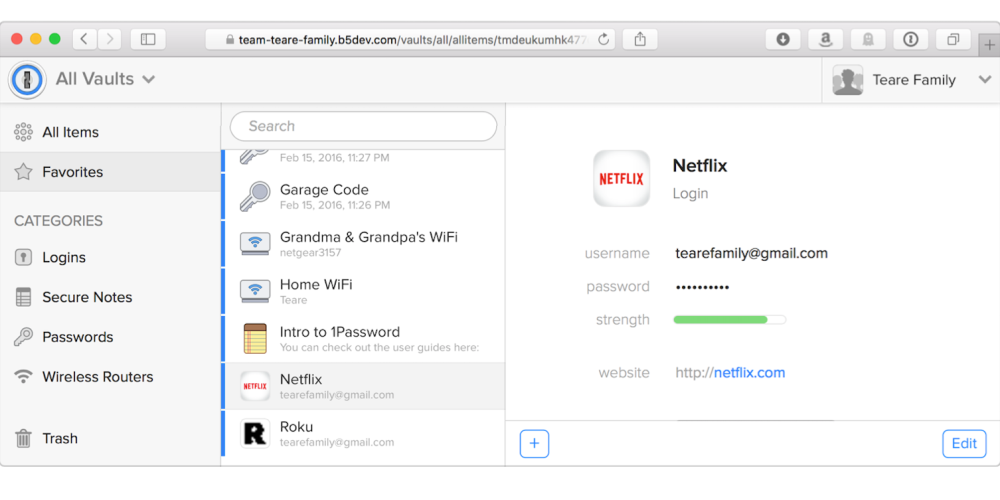
Task: Click the 1Password logo icon
Action: [27, 80]
